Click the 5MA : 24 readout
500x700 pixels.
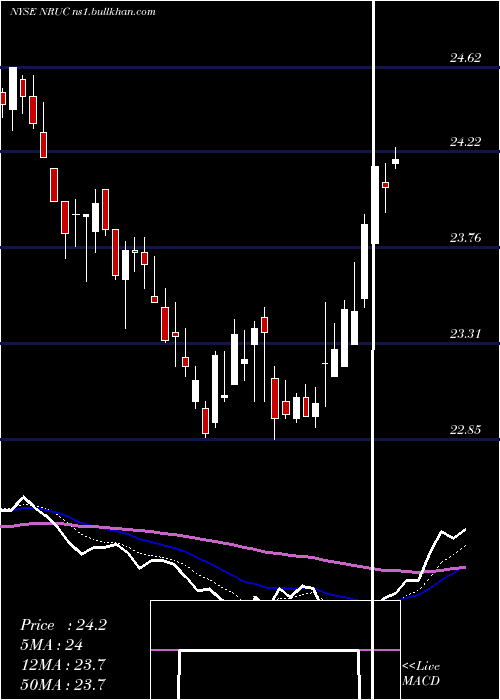point(52,645)
